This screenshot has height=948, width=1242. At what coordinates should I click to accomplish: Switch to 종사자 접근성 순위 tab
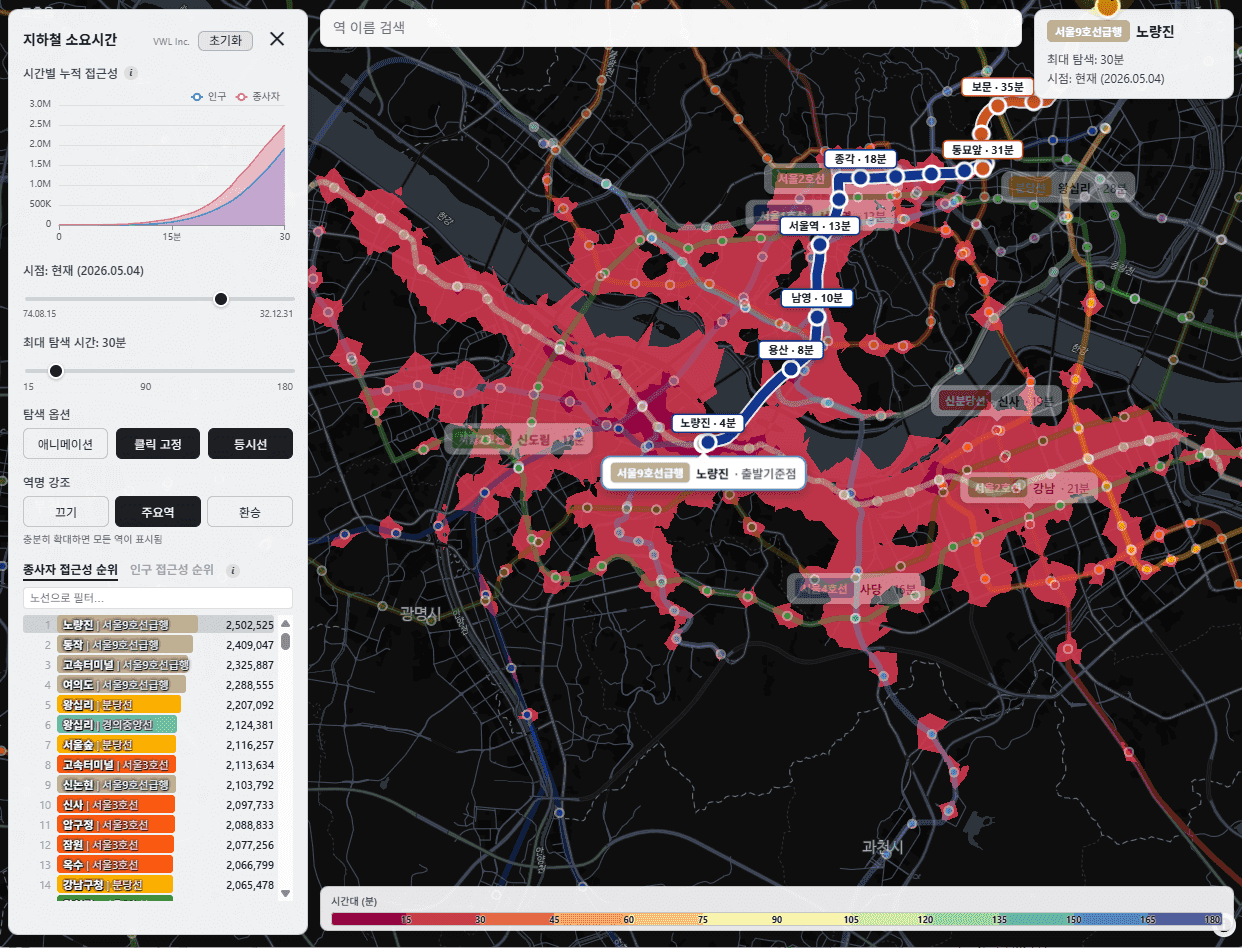pos(70,570)
